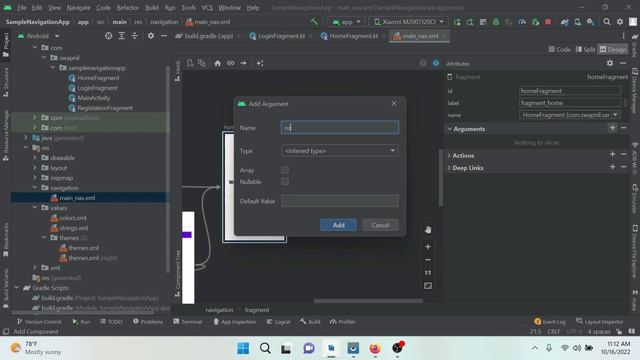This screenshot has height=360, width=640.
Task: Select main_nav.xml in project tree
Action: click(77, 198)
